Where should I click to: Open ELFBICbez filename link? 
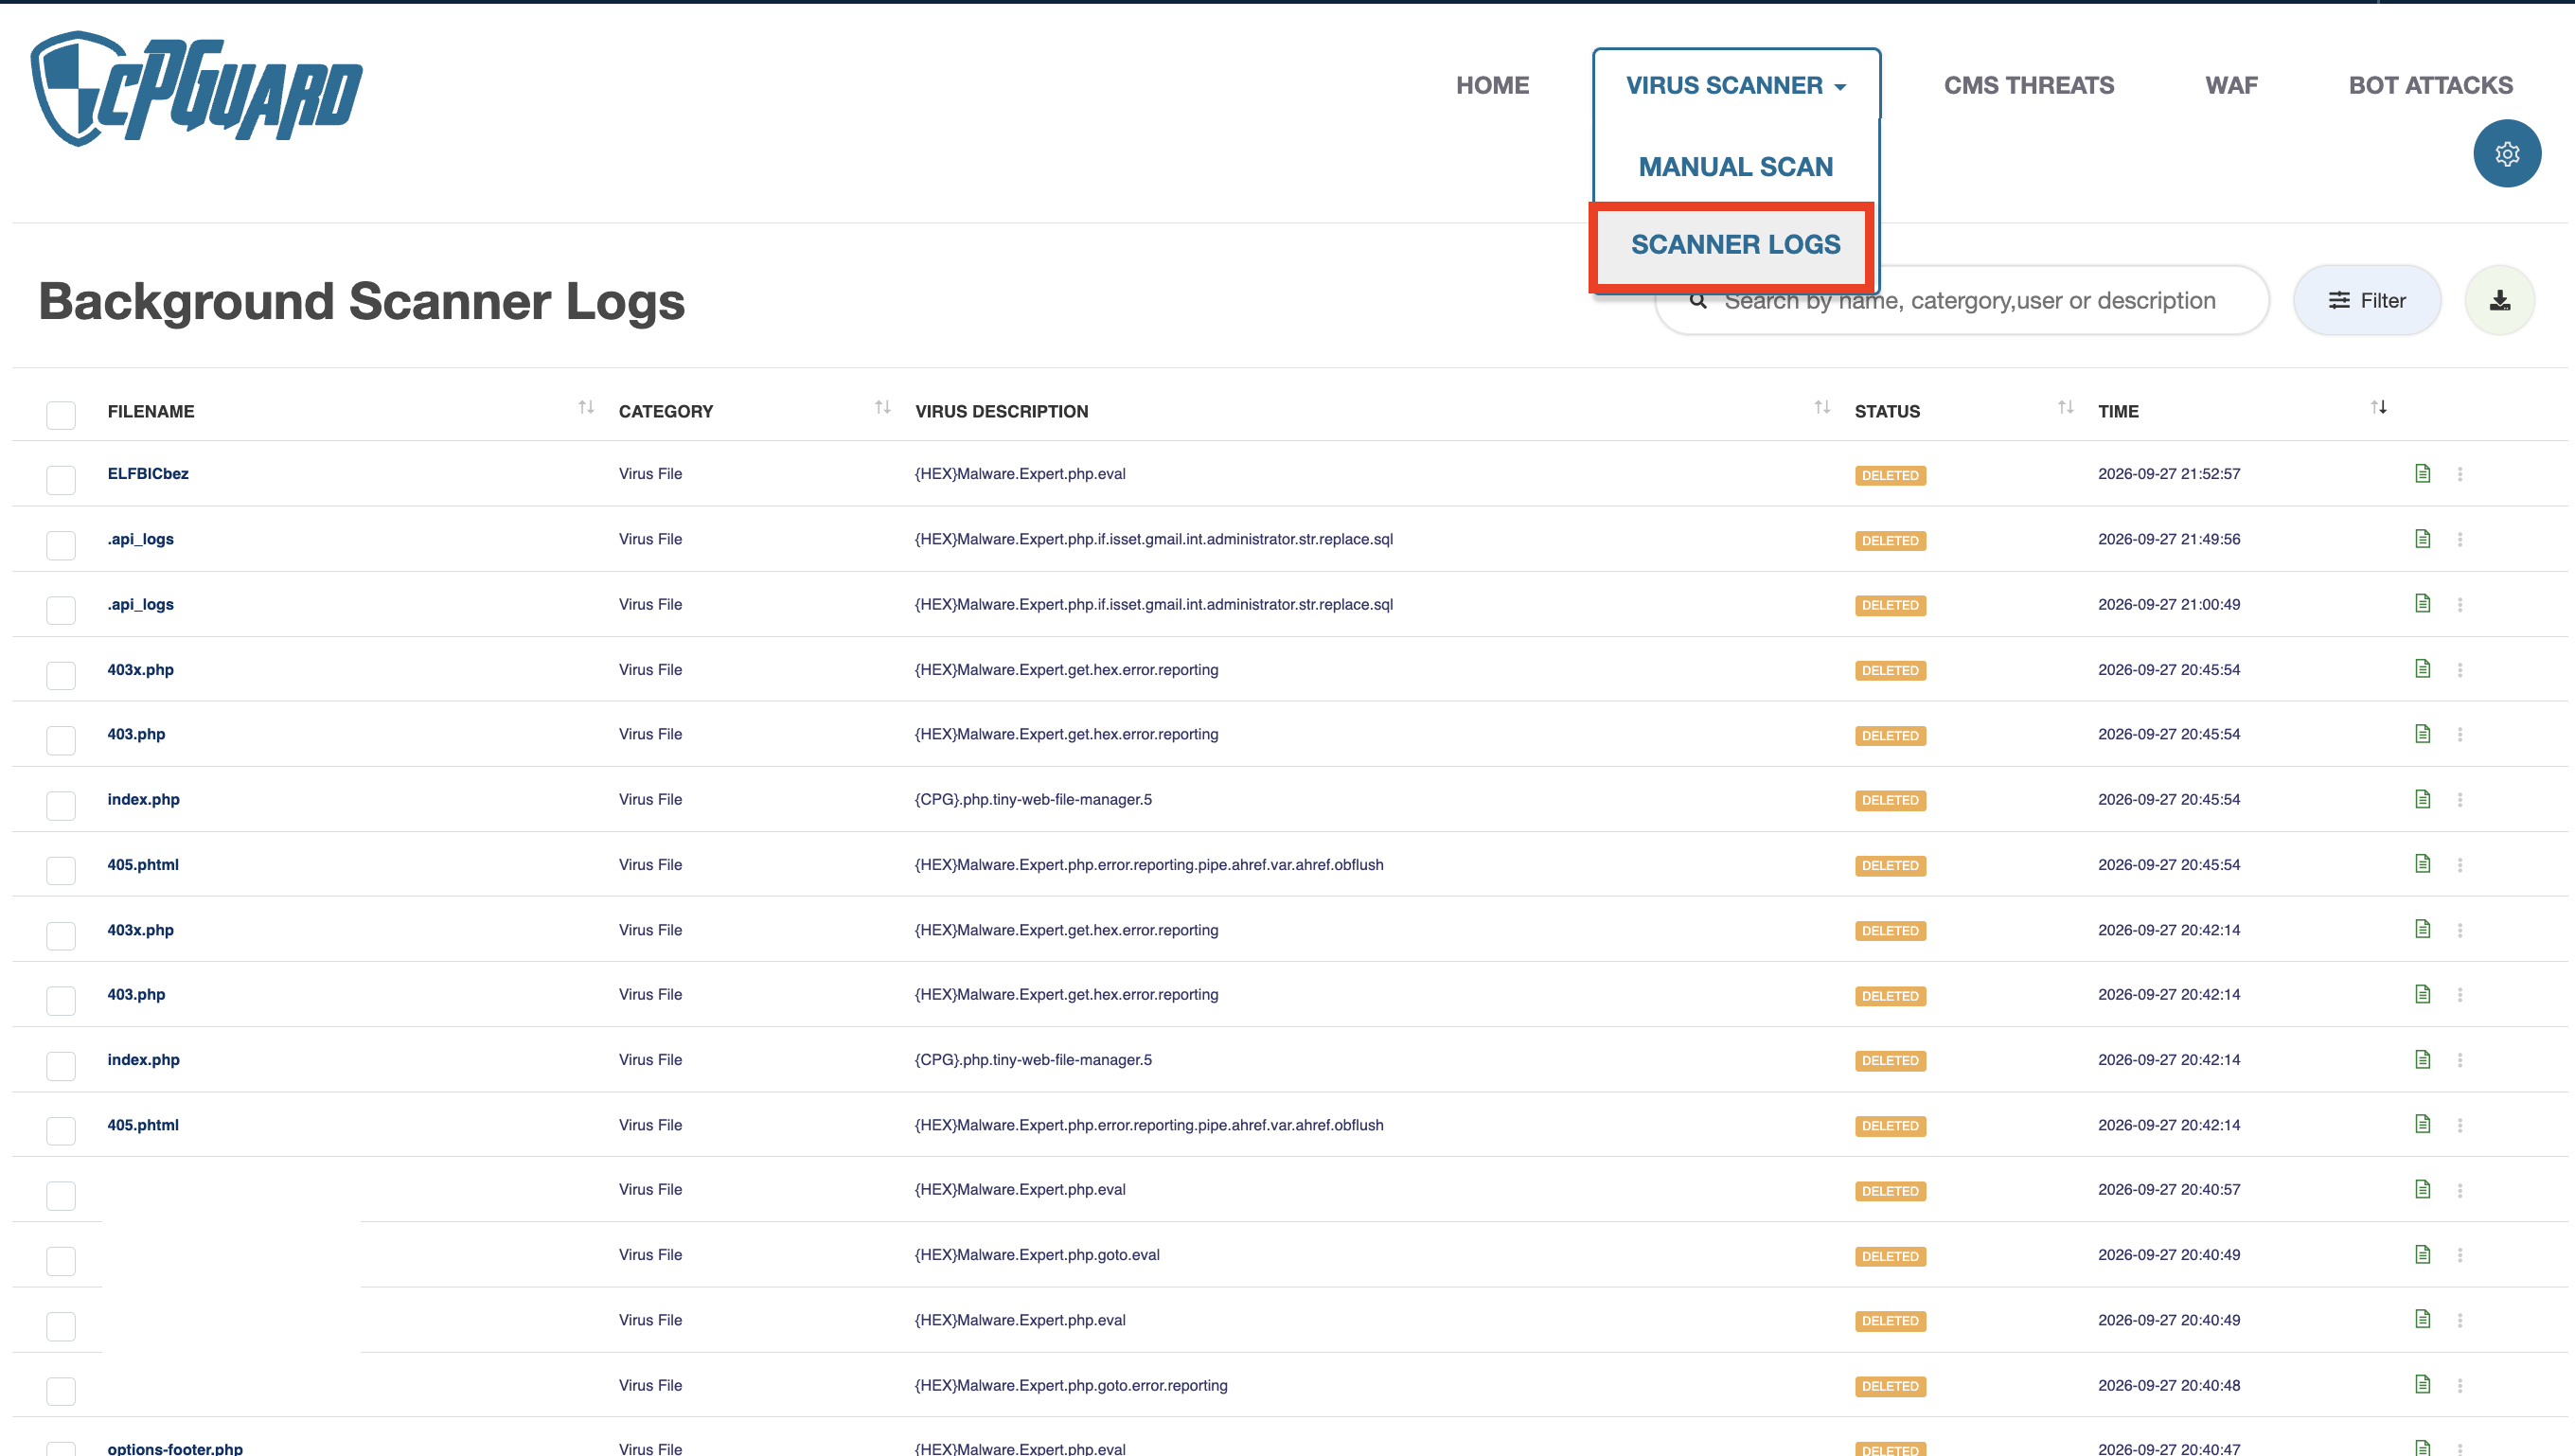click(148, 473)
